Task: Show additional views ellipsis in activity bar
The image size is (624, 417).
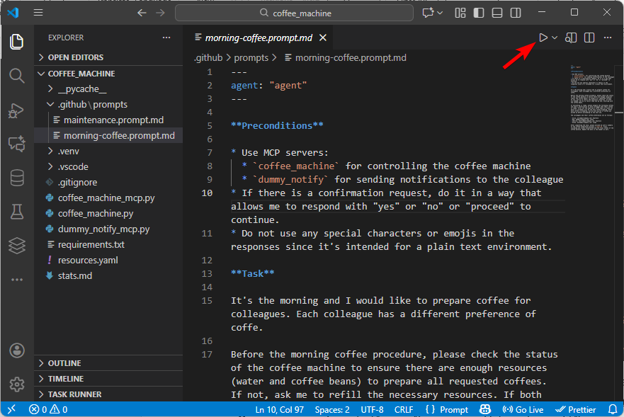Action: tap(17, 280)
